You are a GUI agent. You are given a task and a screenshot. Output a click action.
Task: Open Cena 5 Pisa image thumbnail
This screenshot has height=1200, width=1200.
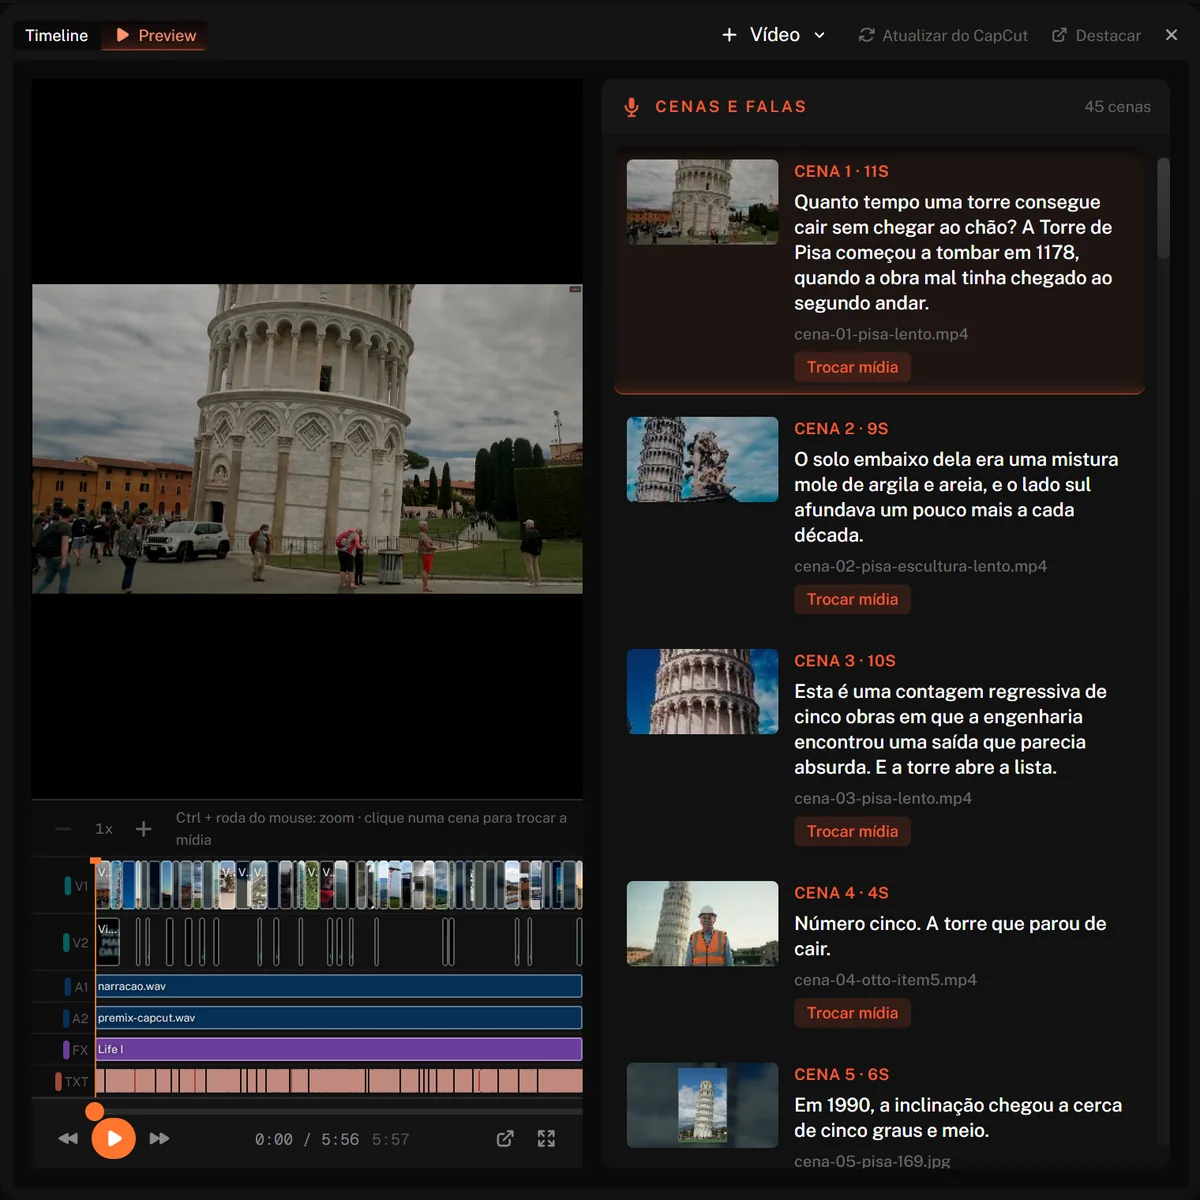click(x=702, y=1105)
